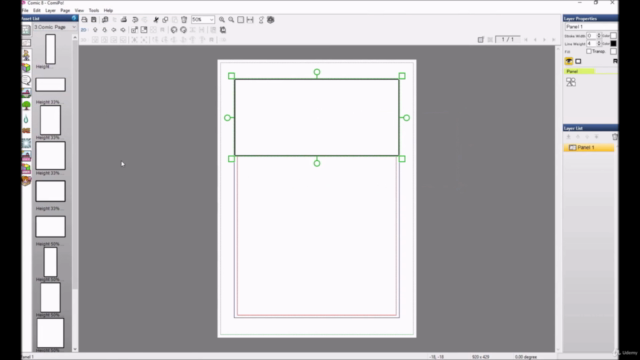Select the 3D cube items category icon
The image size is (640, 360).
tap(26, 68)
